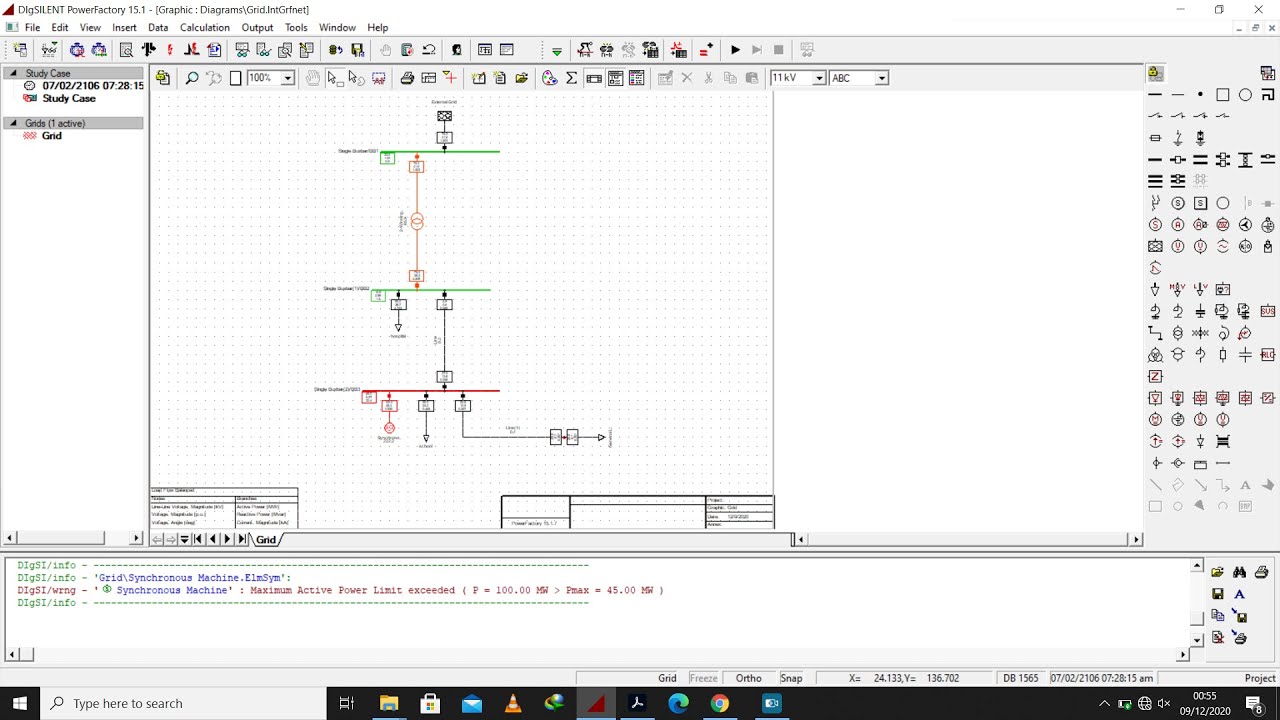Collapse the Grids (1 active) section

pos(13,123)
